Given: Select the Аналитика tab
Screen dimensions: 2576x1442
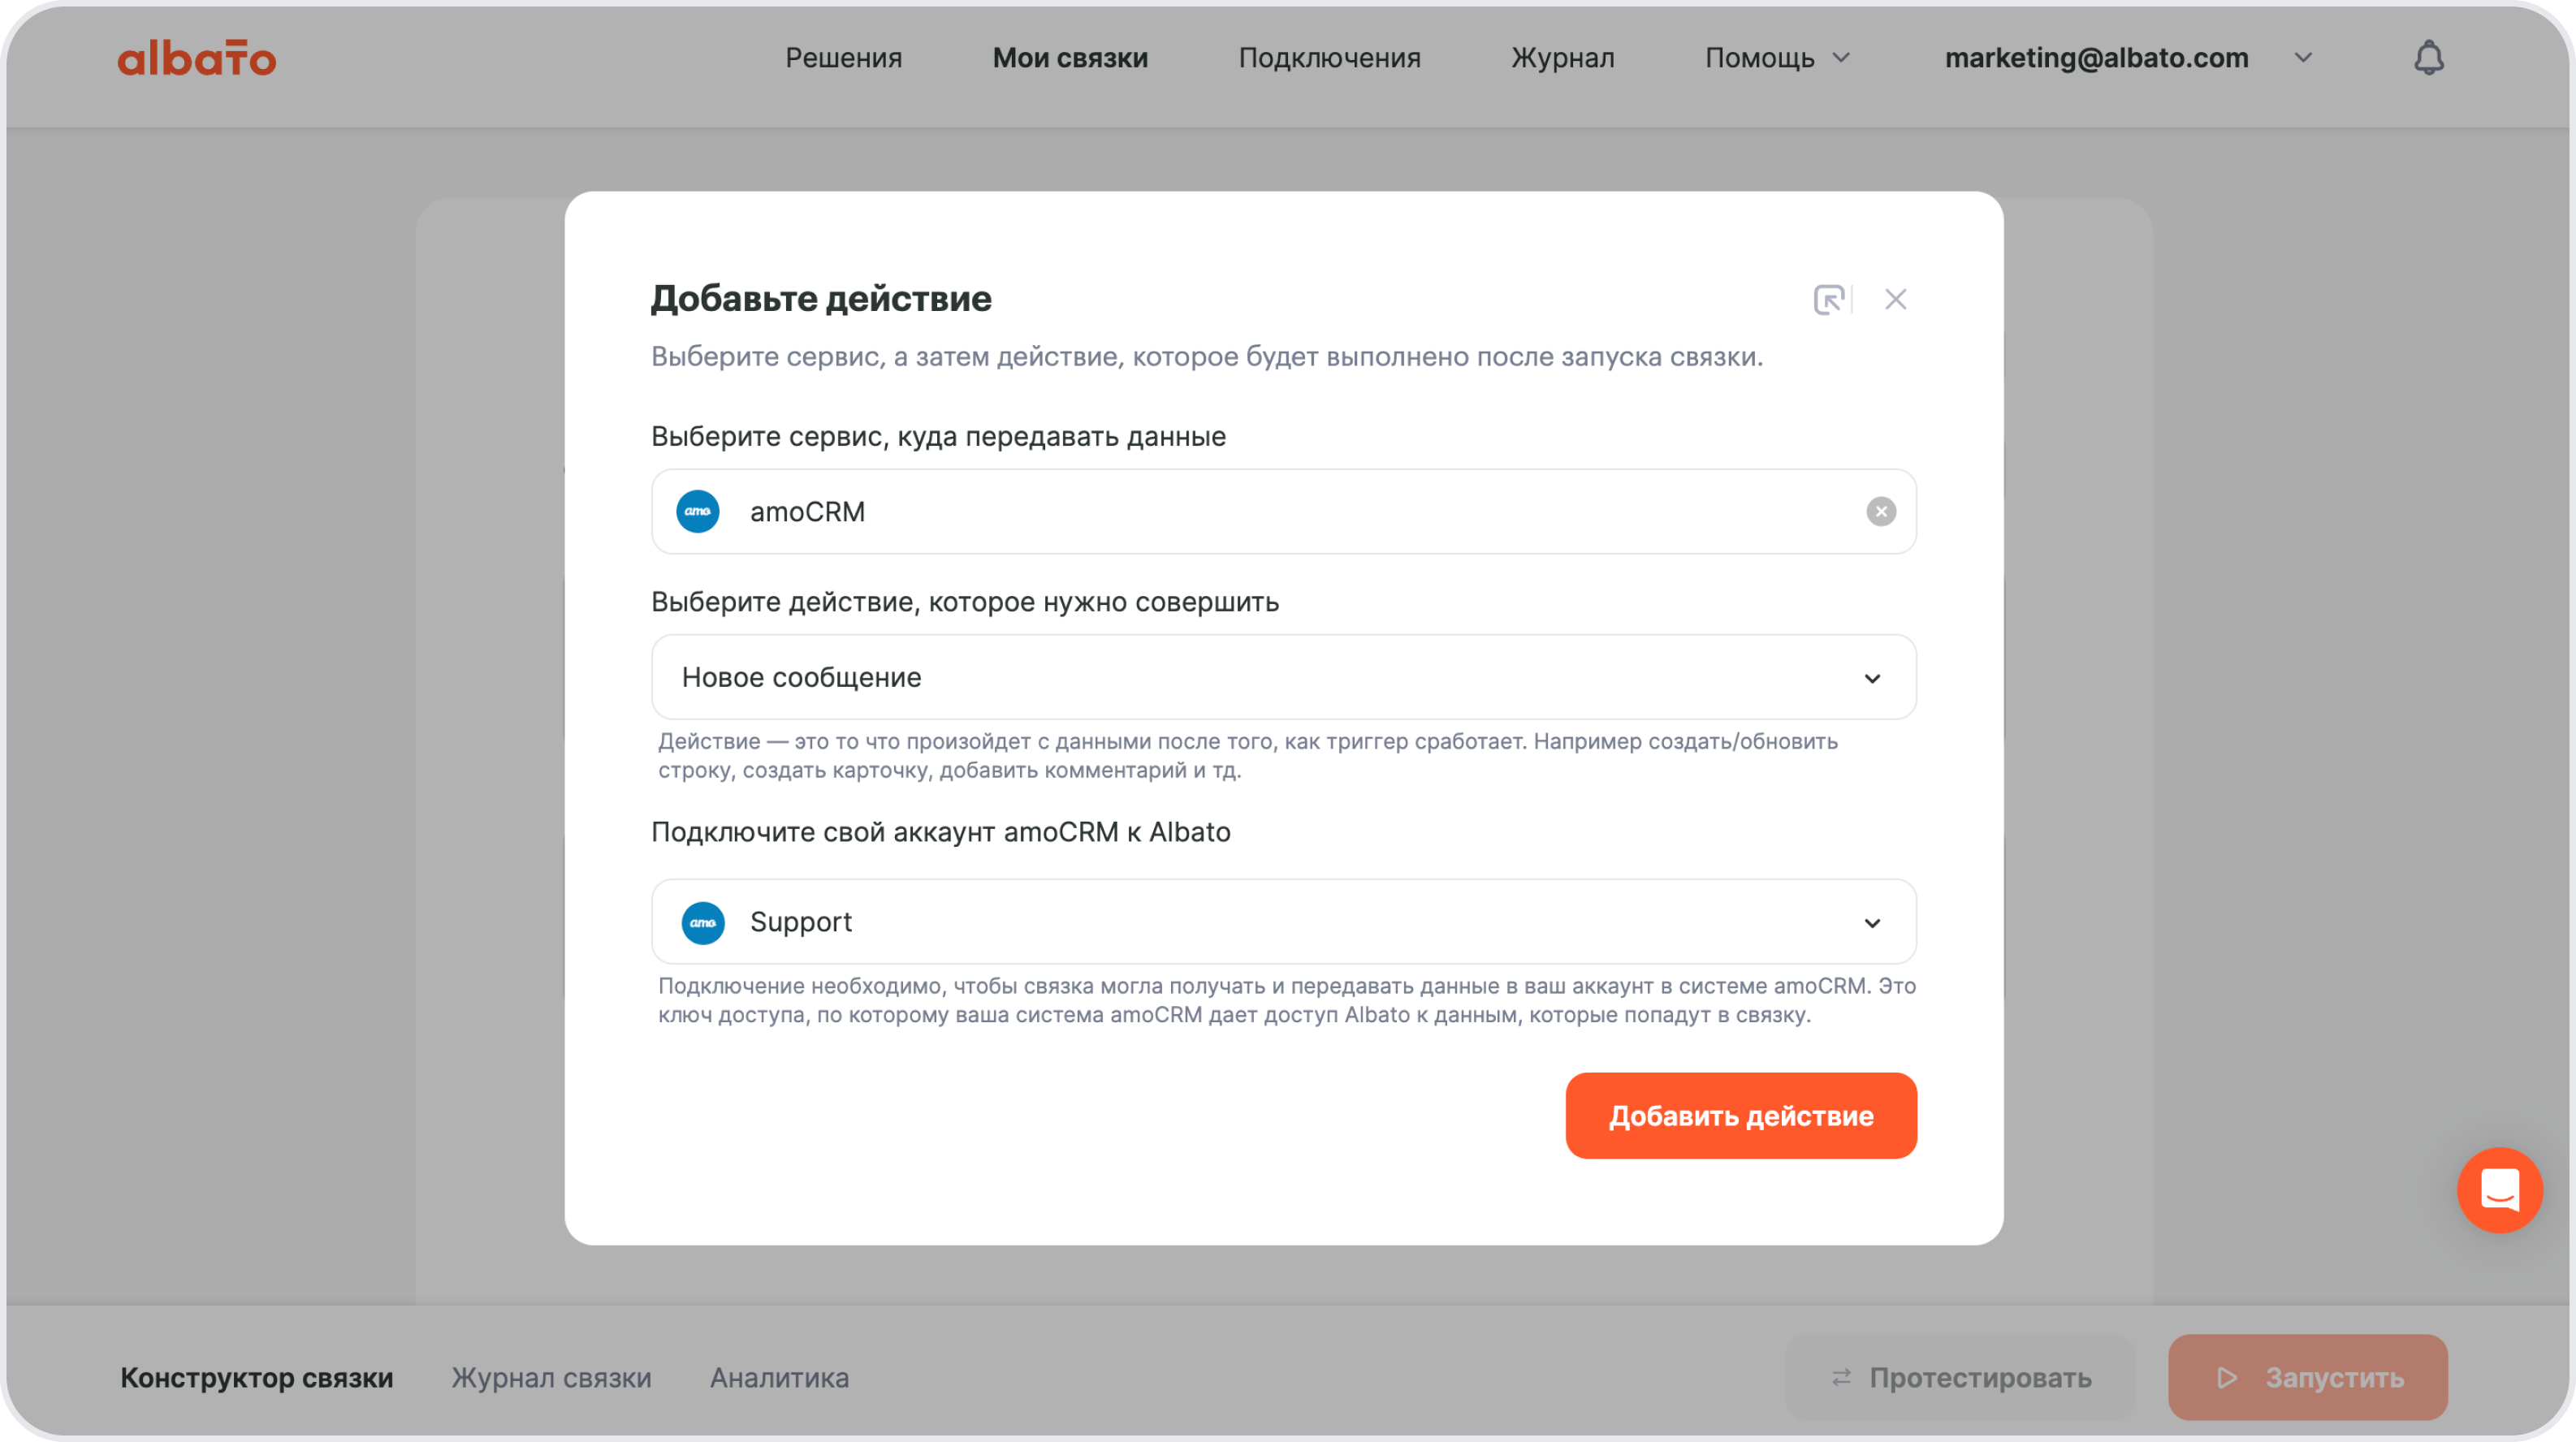Looking at the screenshot, I should pyautogui.click(x=779, y=1377).
